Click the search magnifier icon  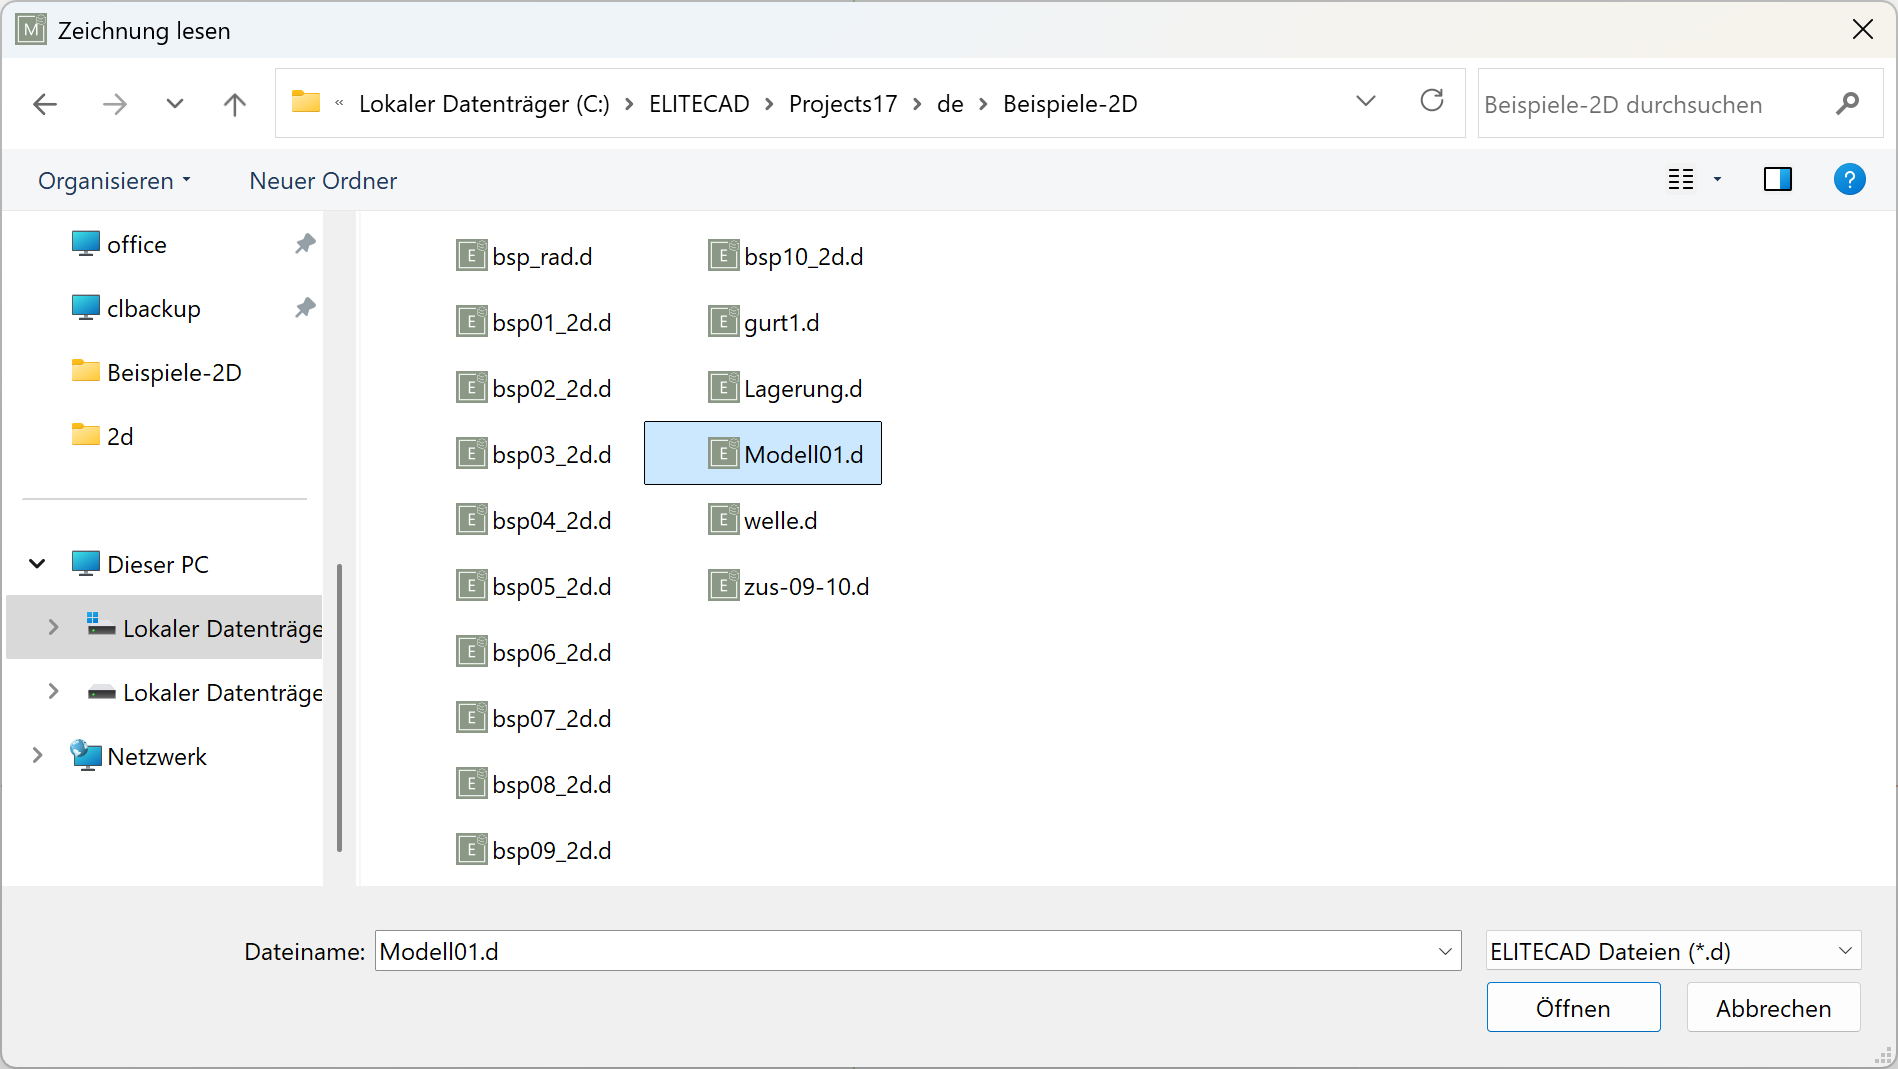click(x=1847, y=104)
